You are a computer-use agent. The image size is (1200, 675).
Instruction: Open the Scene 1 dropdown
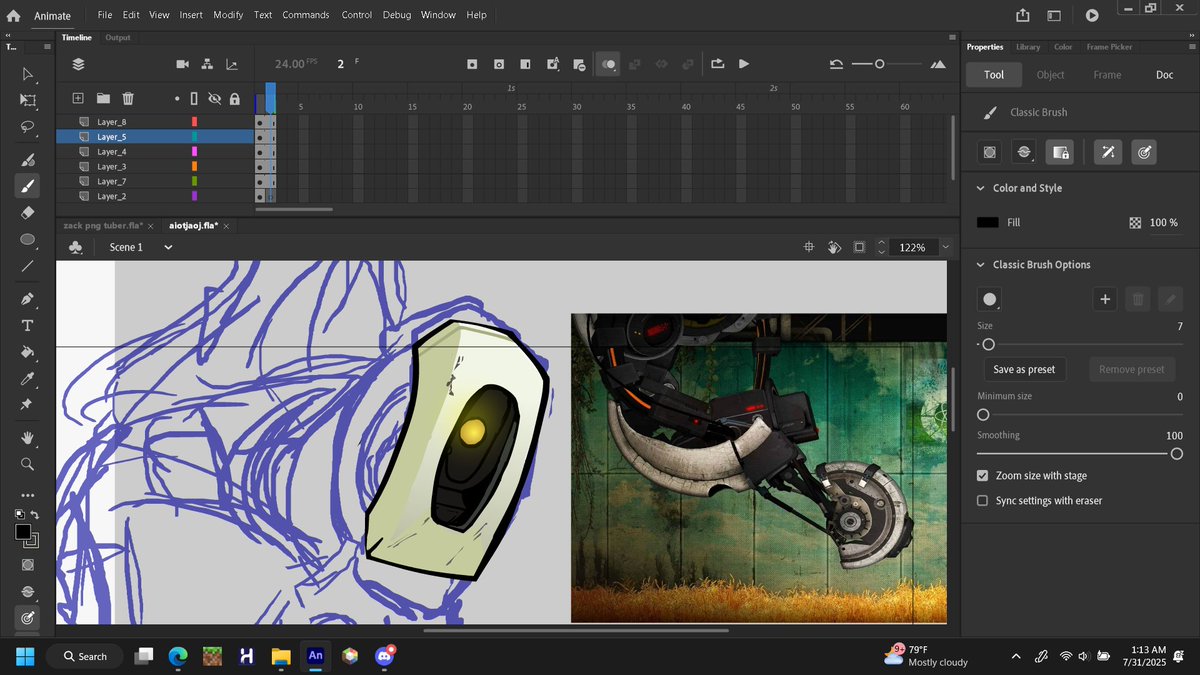point(166,246)
